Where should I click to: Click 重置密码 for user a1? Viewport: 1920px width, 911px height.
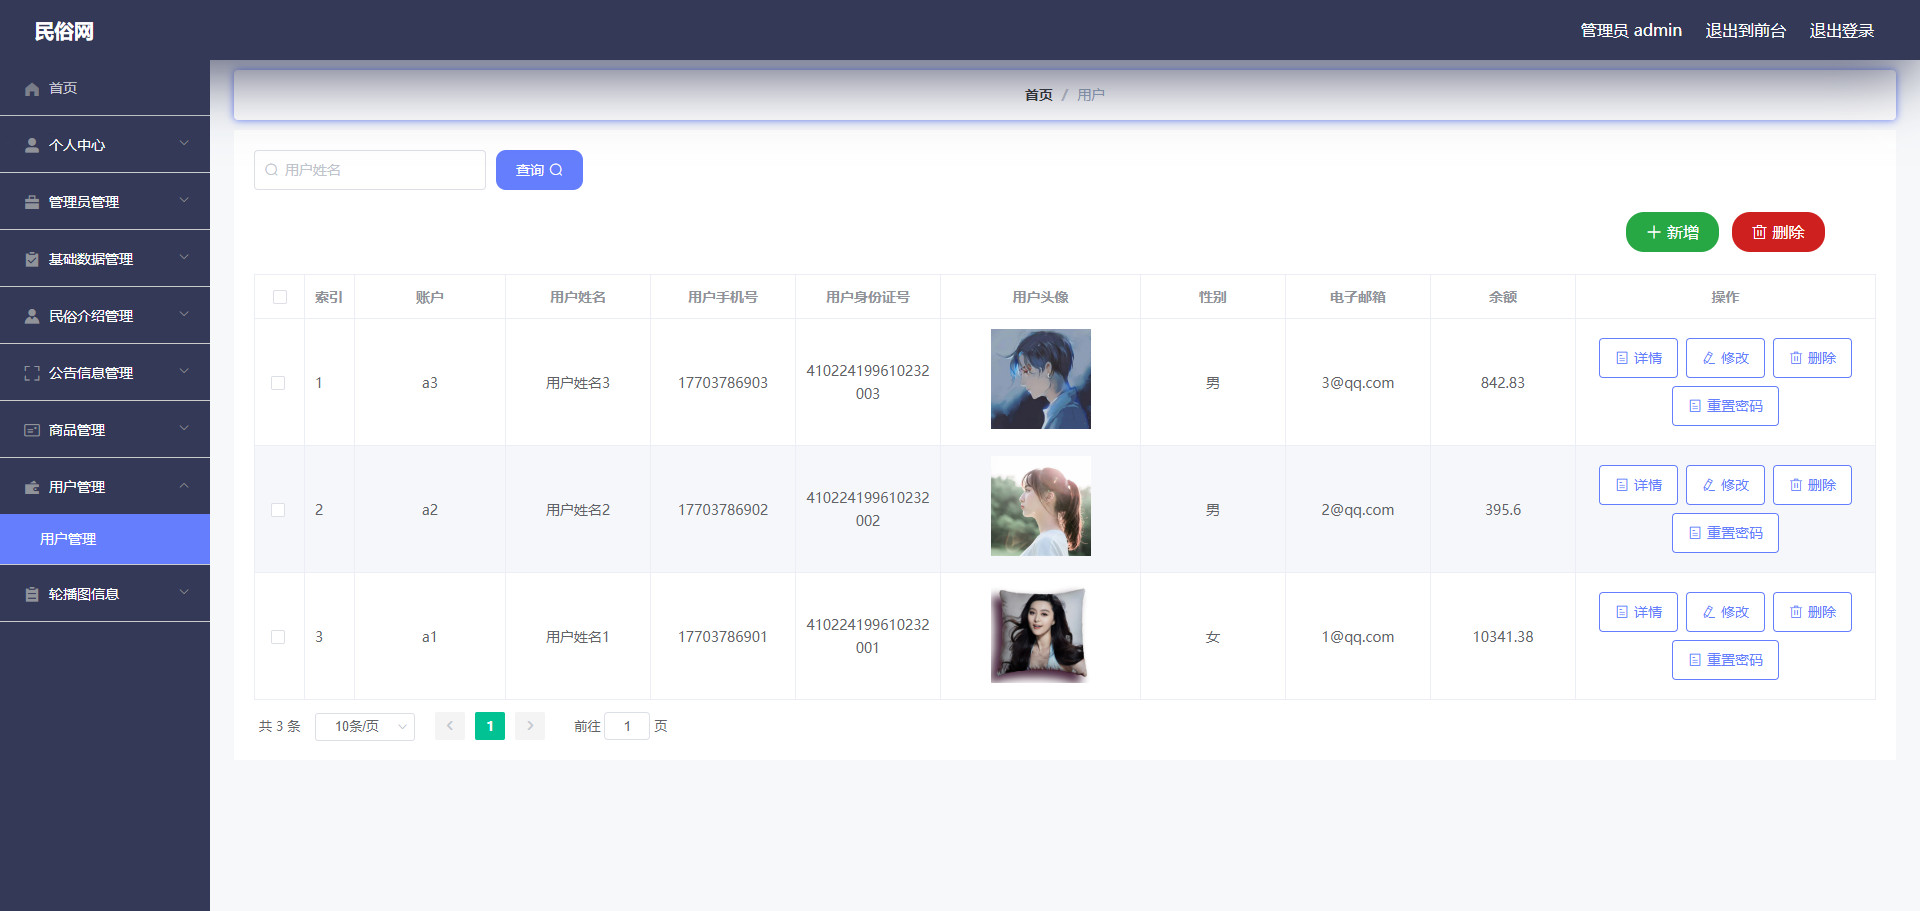click(1725, 660)
